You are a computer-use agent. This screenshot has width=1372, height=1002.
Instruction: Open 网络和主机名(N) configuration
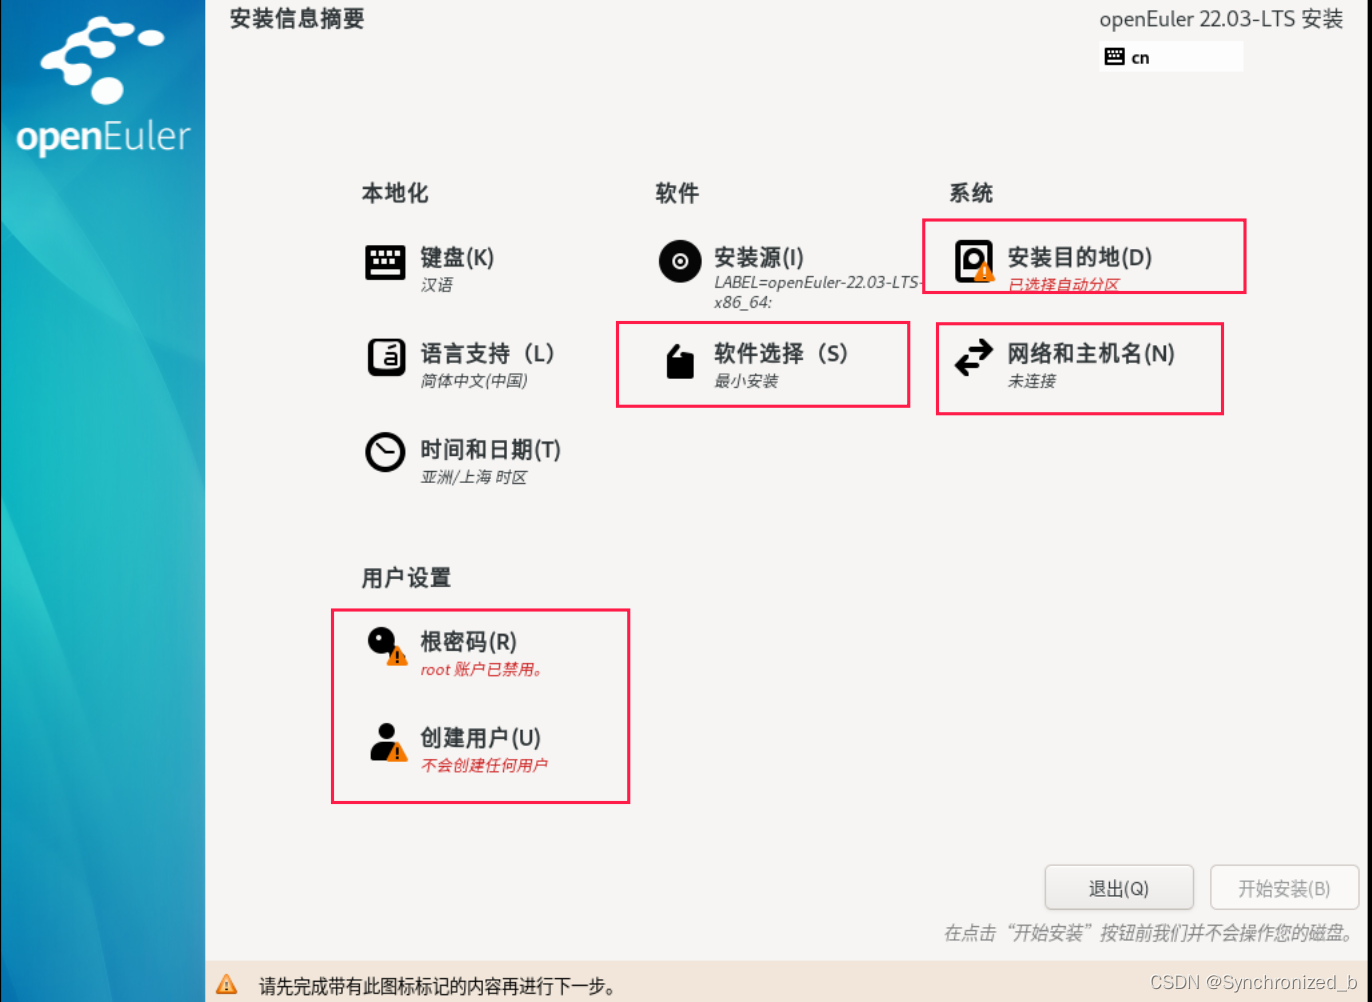[1091, 353]
